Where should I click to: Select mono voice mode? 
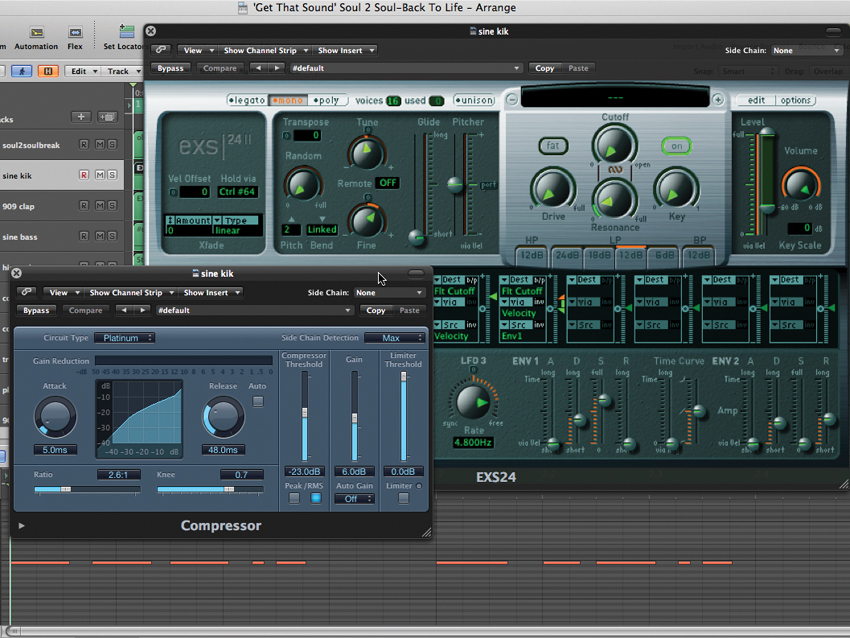288,100
